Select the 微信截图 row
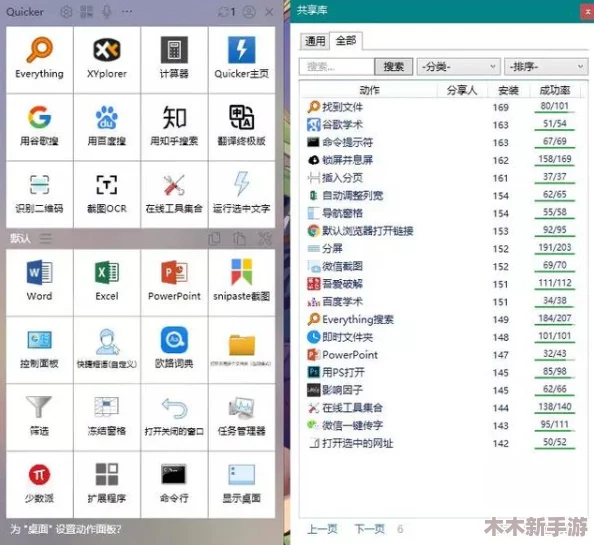The height and width of the screenshot is (545, 594). point(442,266)
